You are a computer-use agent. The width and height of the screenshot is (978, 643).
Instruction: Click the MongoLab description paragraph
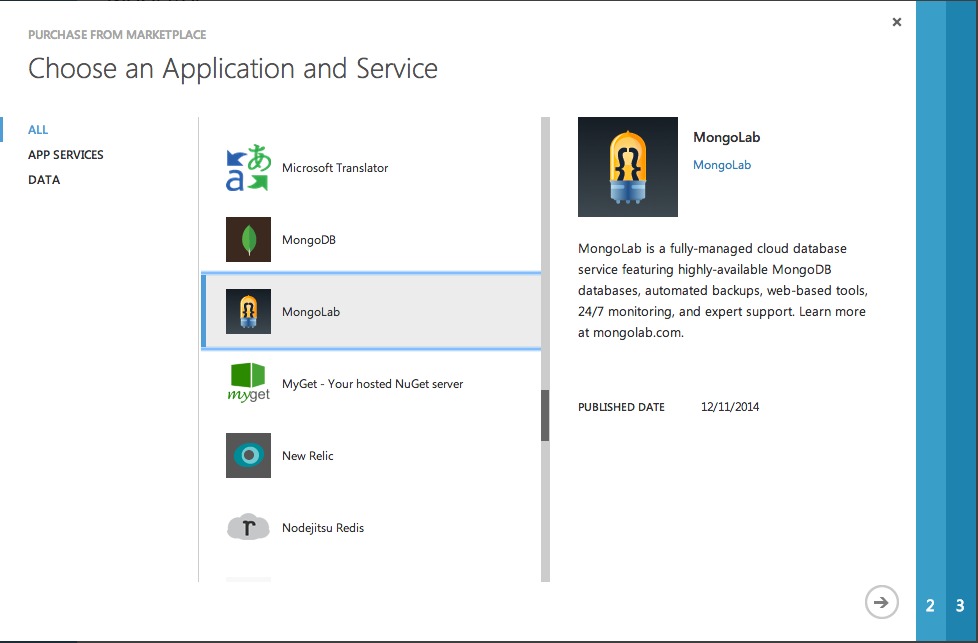point(723,290)
